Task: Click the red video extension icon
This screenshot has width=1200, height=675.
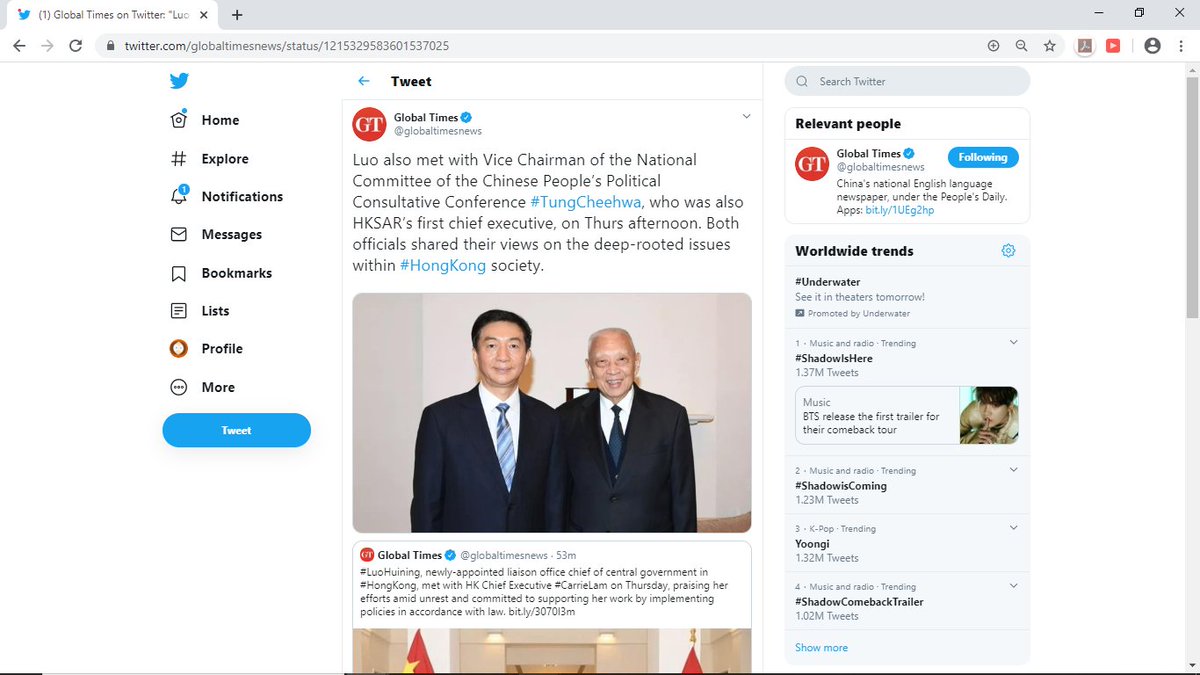Action: point(1113,46)
